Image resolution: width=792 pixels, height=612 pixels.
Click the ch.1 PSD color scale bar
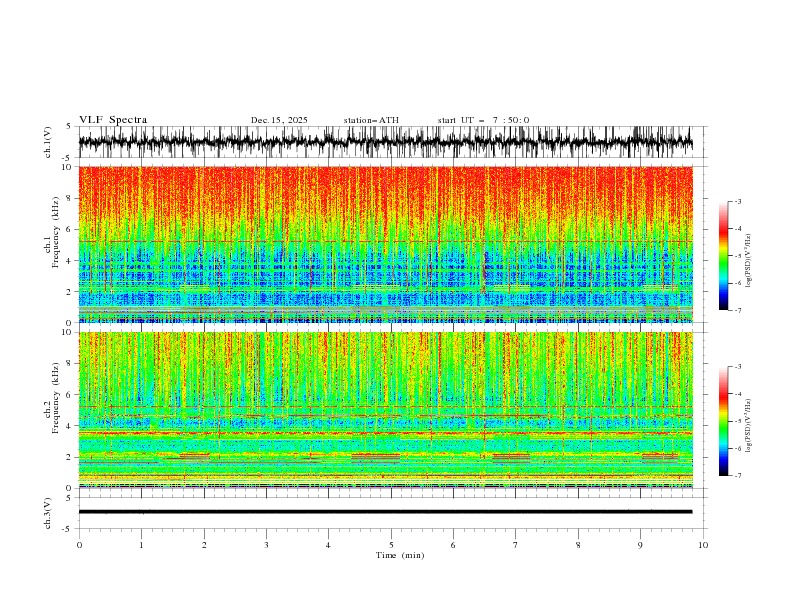click(723, 256)
